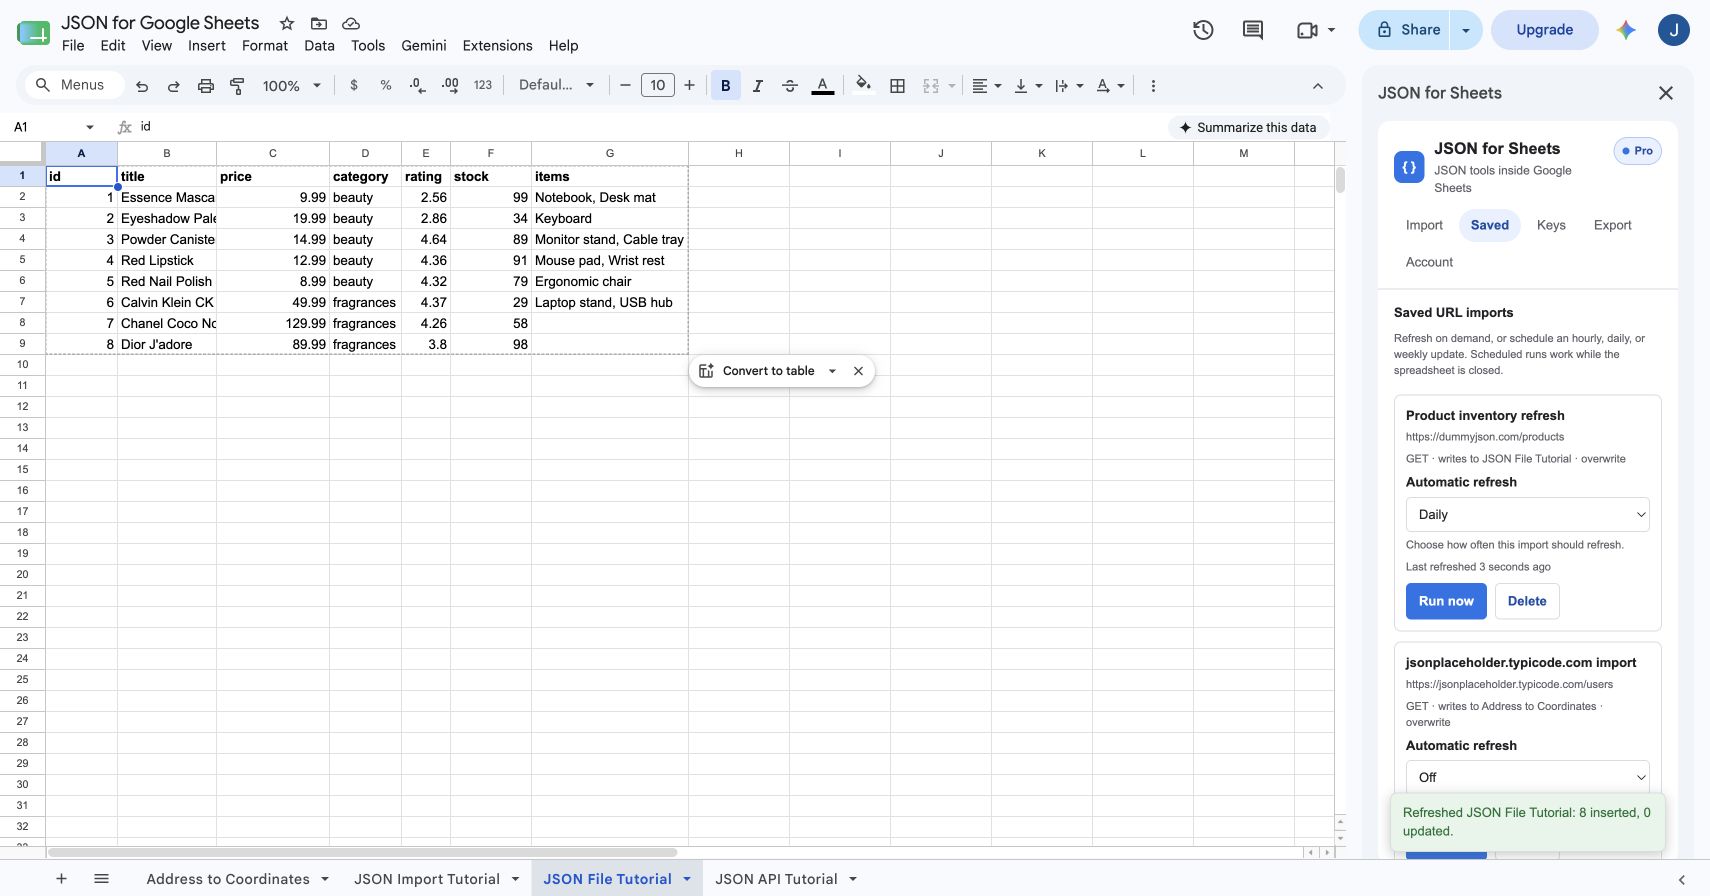
Task: Open version history clock icon
Action: (x=1203, y=30)
